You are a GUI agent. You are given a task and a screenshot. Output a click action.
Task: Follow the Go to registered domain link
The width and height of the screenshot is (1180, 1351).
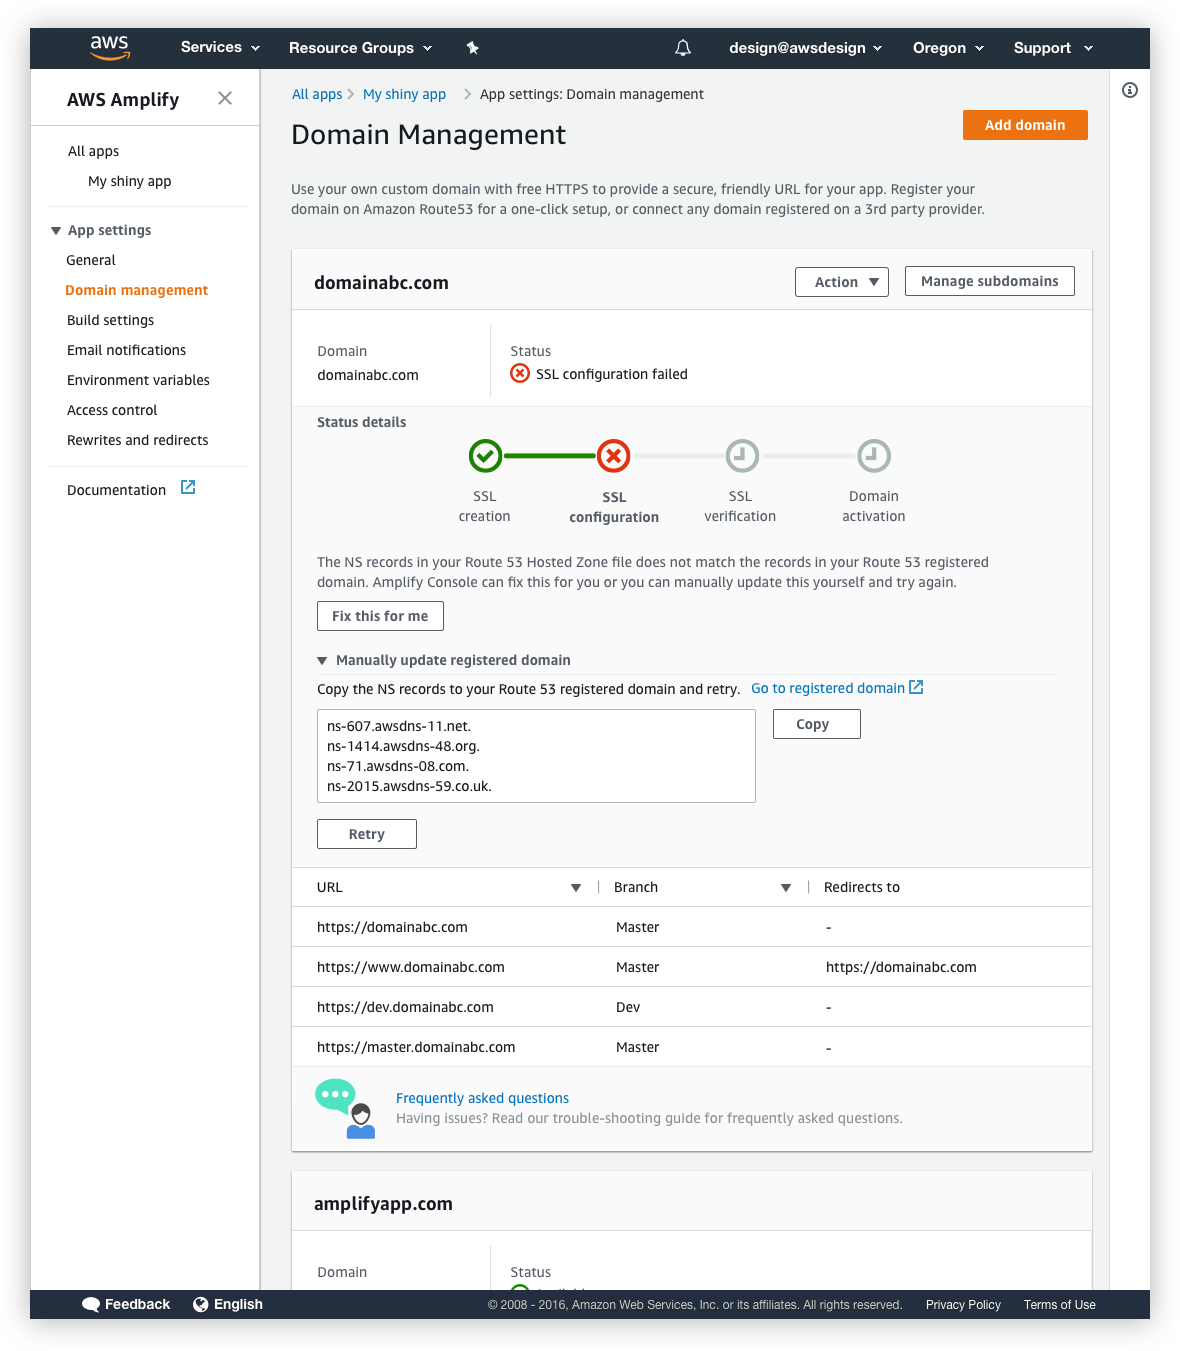point(837,688)
